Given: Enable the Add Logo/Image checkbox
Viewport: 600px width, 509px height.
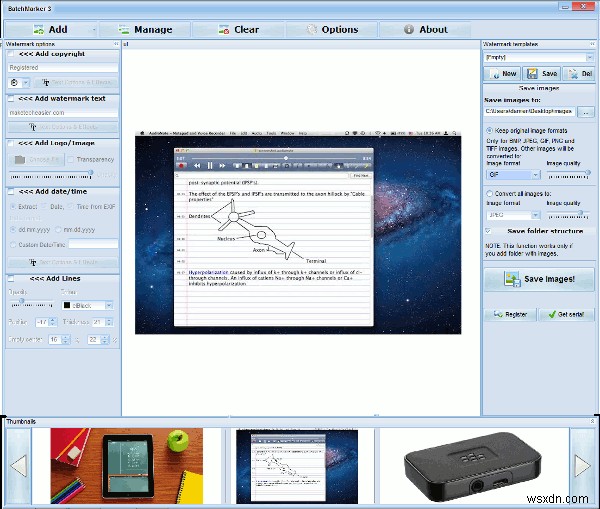Looking at the screenshot, I should [11, 143].
